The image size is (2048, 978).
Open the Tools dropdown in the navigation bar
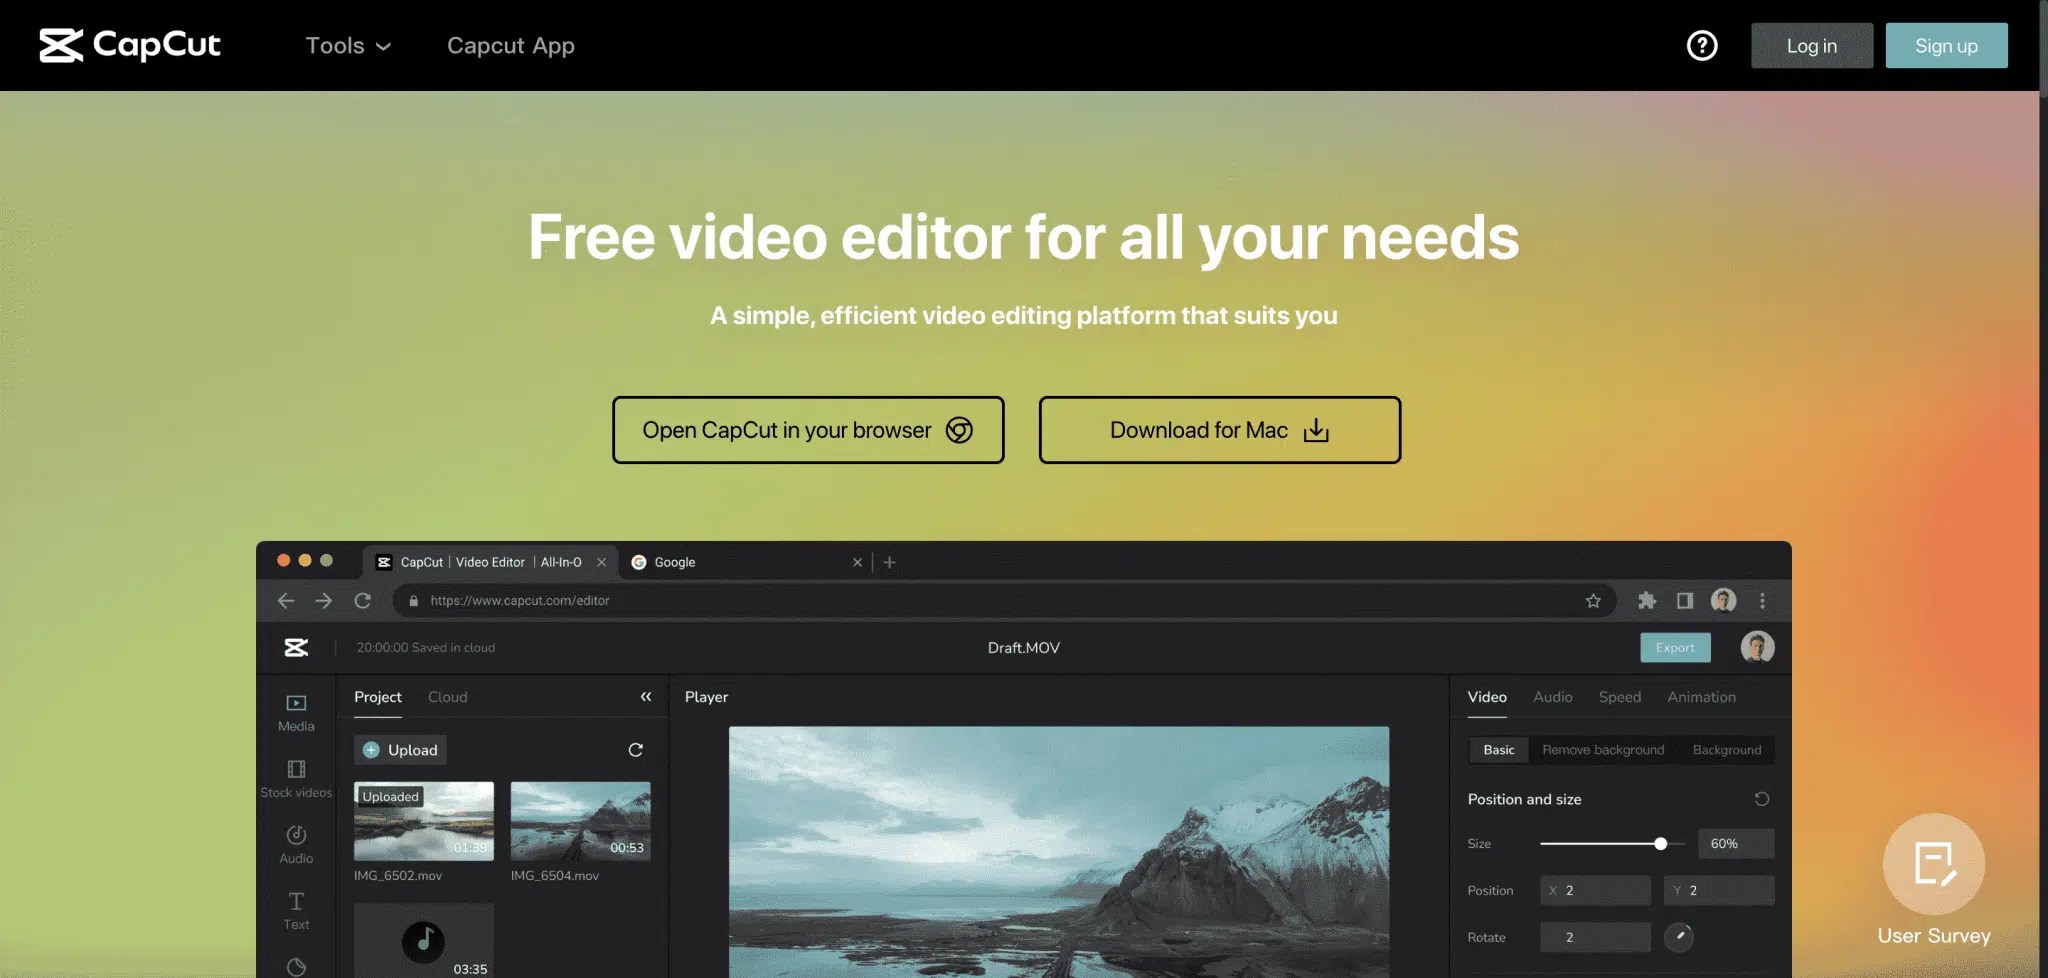[x=348, y=45]
